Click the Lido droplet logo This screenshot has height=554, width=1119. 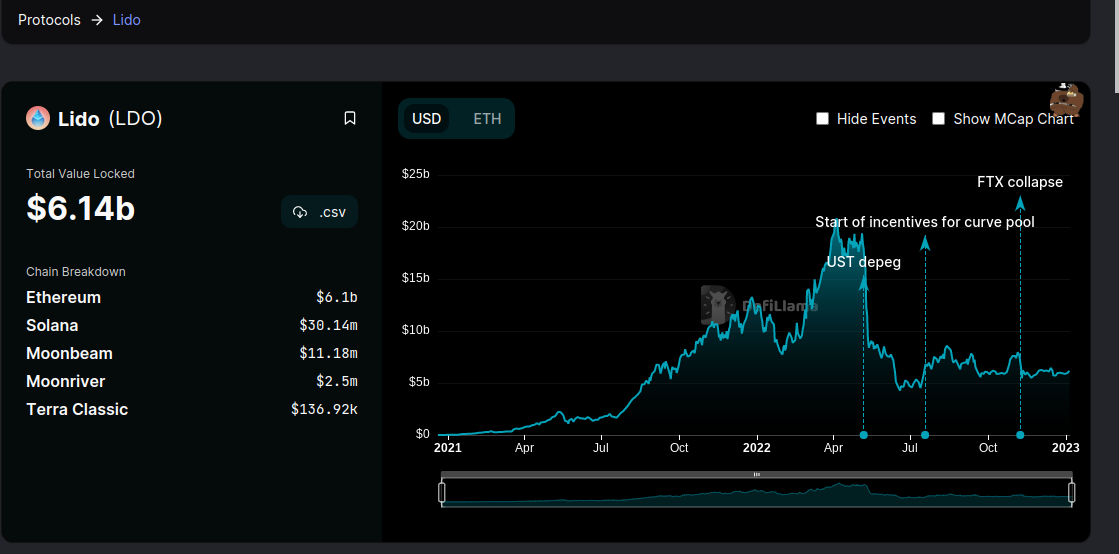click(x=38, y=119)
